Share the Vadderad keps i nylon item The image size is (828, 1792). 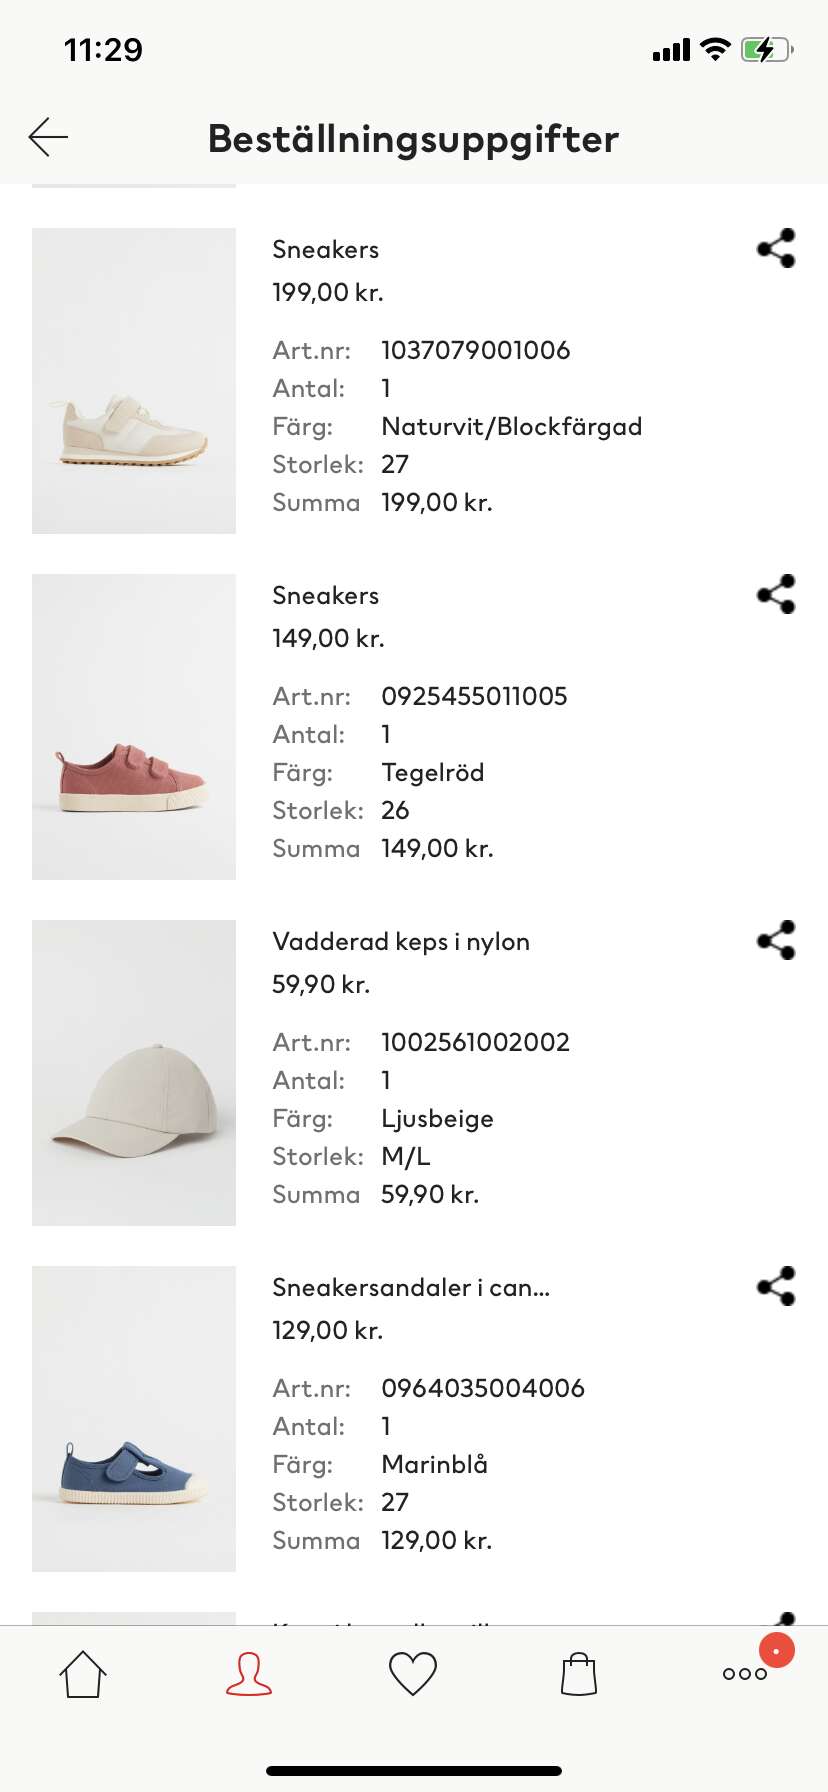point(776,940)
